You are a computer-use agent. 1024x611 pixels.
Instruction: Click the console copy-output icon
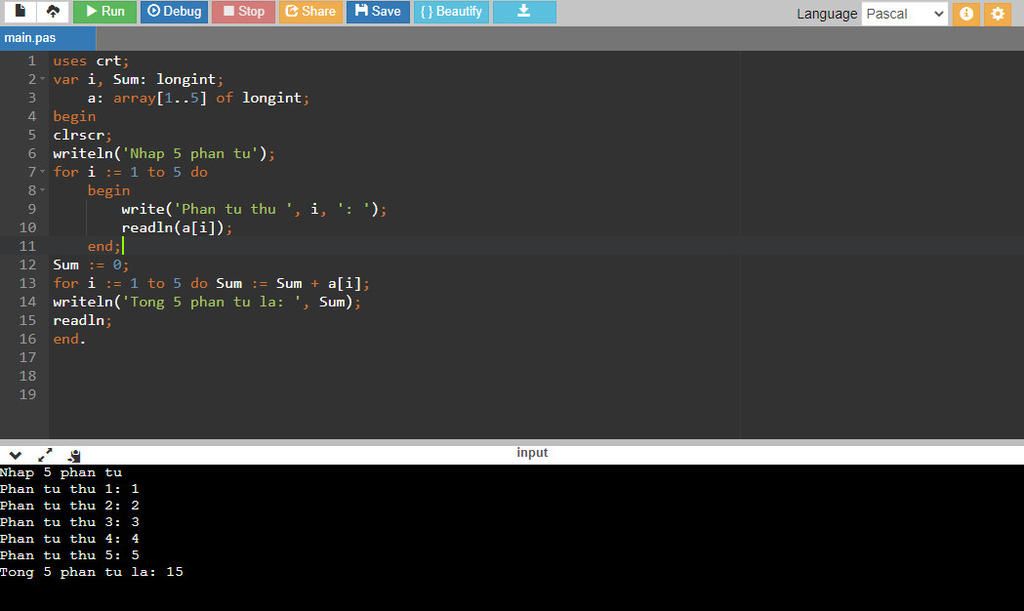click(x=74, y=455)
